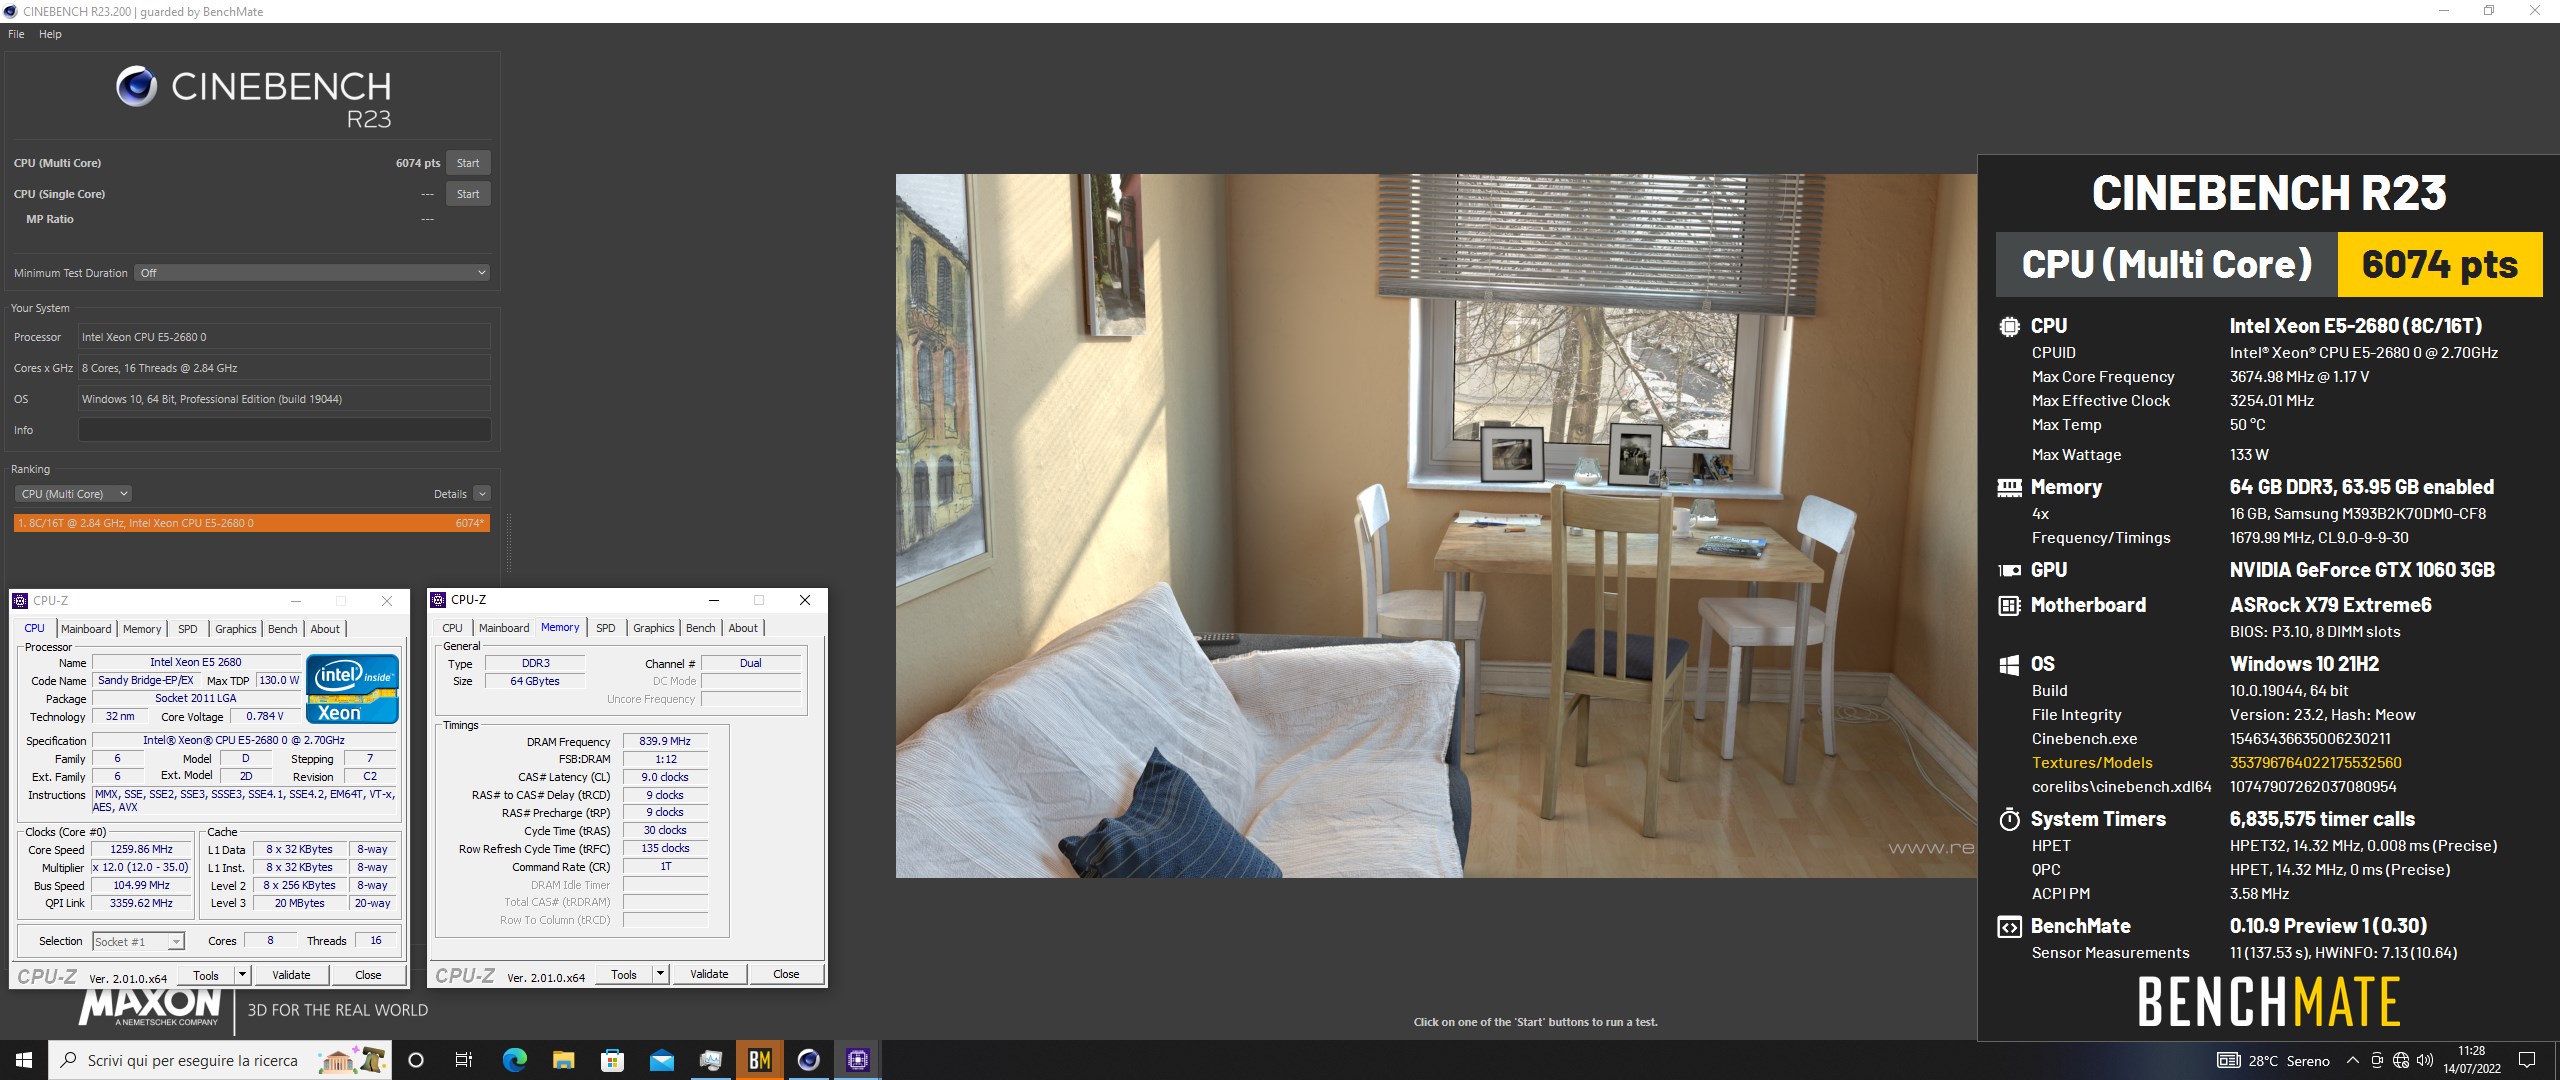Click Validate in CPU-Z CPU window
Screen dimensions: 2560x1080
291,975
